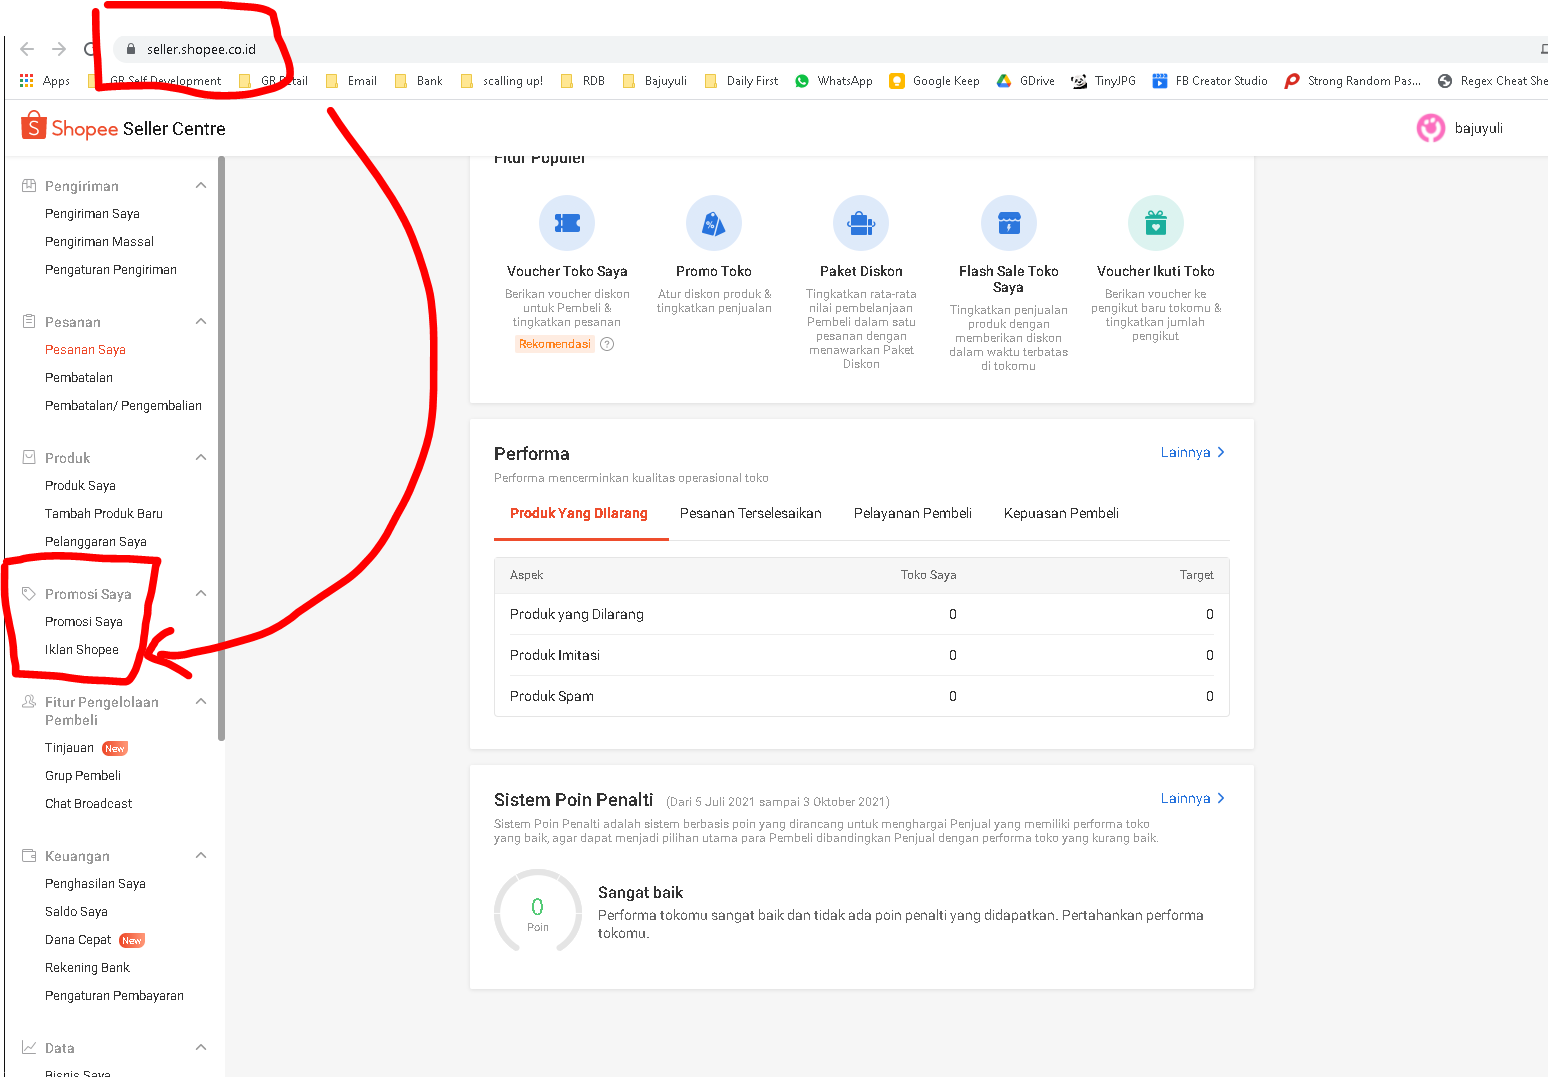The image size is (1548, 1077).
Task: Open the Bank bookmark folder
Action: tap(419, 81)
